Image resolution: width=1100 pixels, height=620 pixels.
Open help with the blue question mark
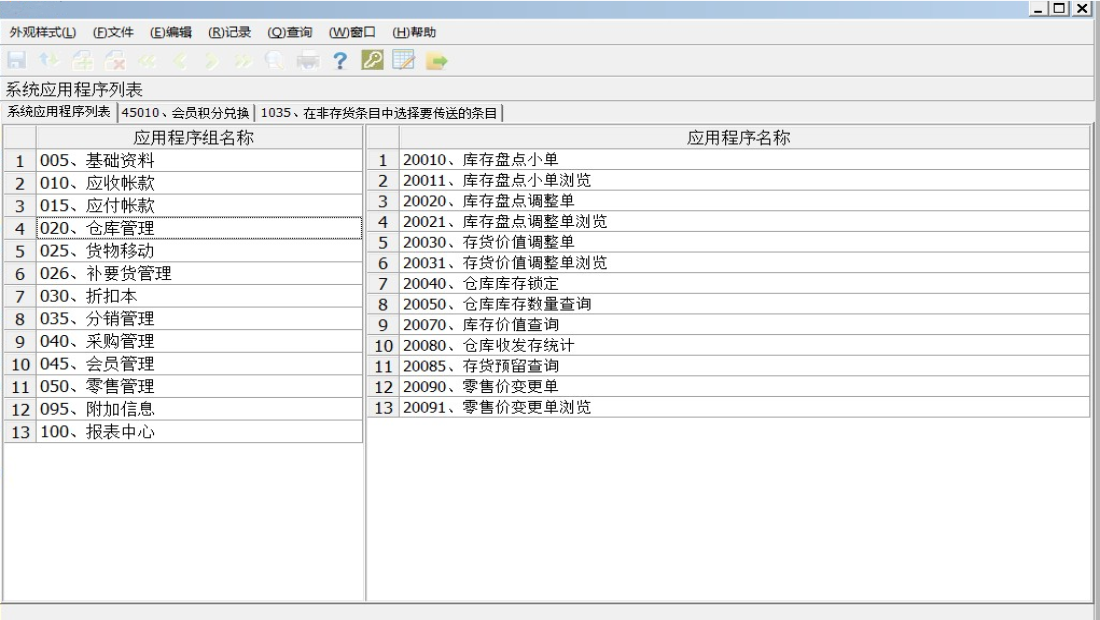tap(340, 61)
